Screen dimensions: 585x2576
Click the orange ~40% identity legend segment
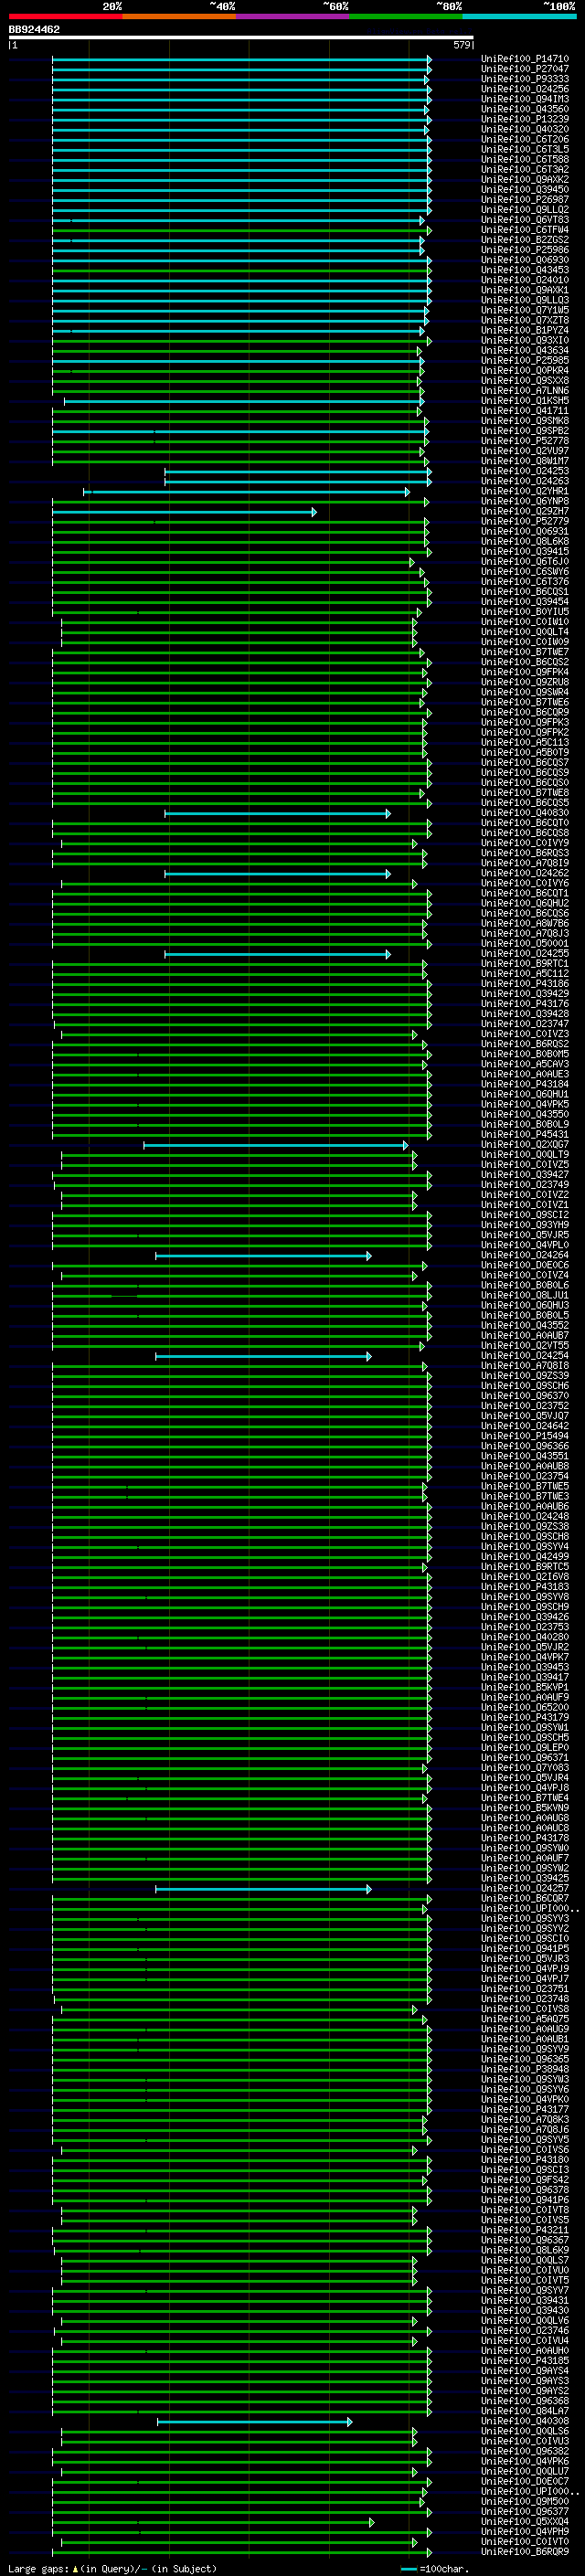(179, 16)
